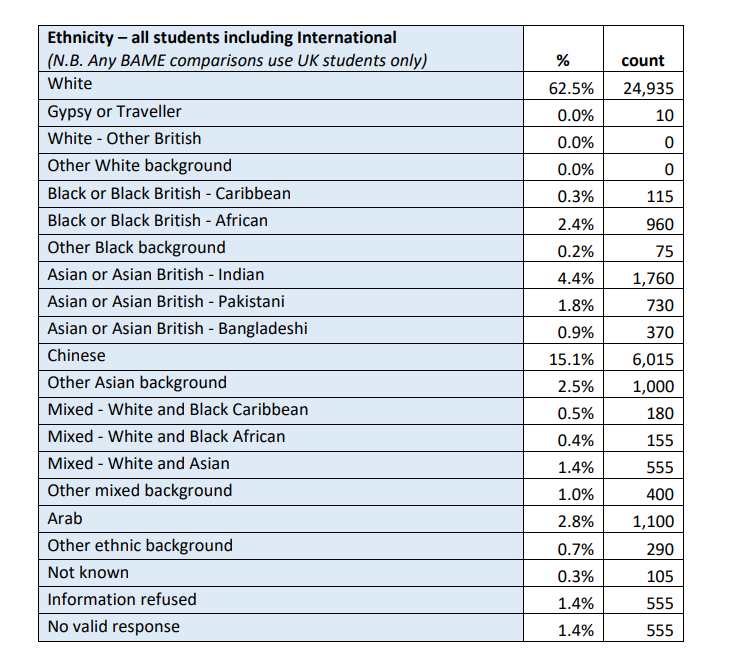The height and width of the screenshot is (659, 737).
Task: Select the '%' column header
Action: [562, 61]
